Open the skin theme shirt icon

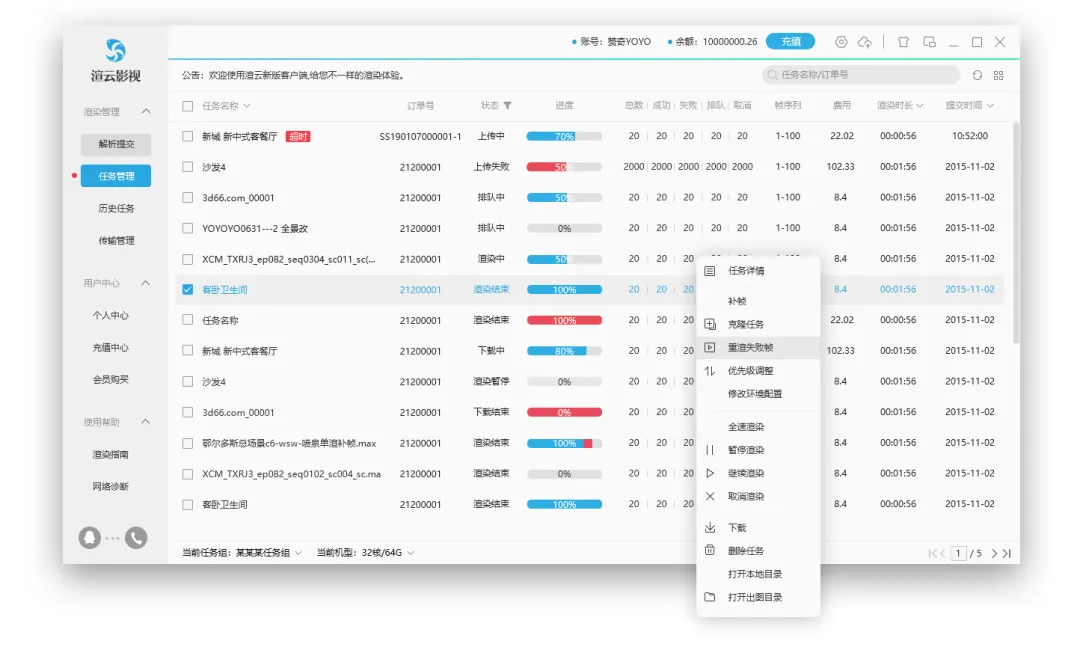[x=903, y=42]
